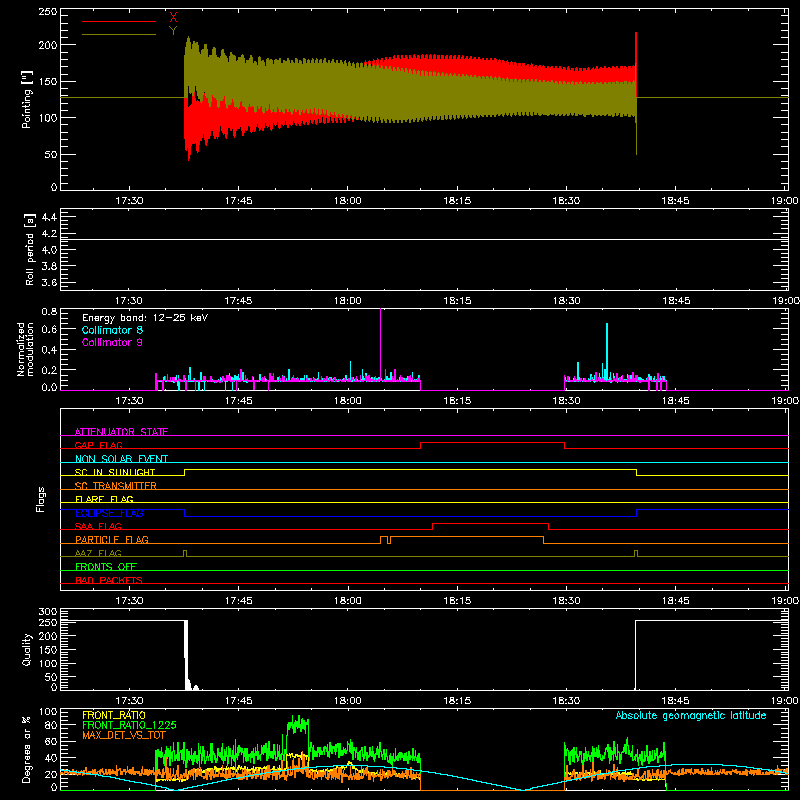800x800 pixels.
Task: Select the BAD_PACKETS flag label
Action: point(109,580)
